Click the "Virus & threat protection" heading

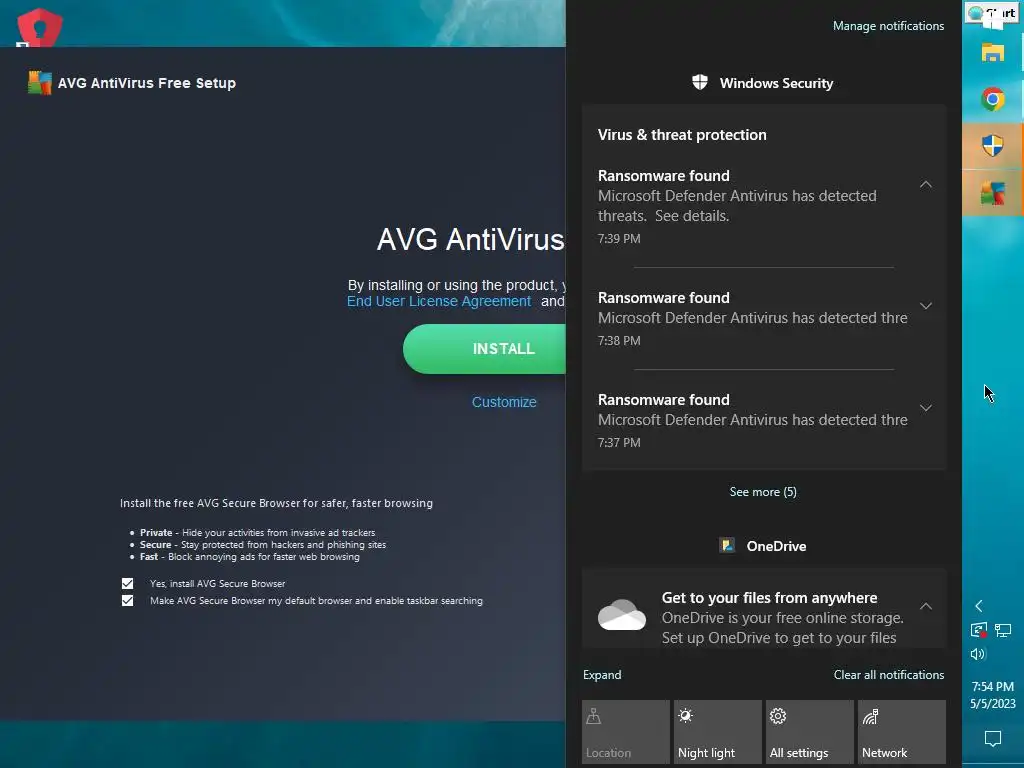coord(682,135)
